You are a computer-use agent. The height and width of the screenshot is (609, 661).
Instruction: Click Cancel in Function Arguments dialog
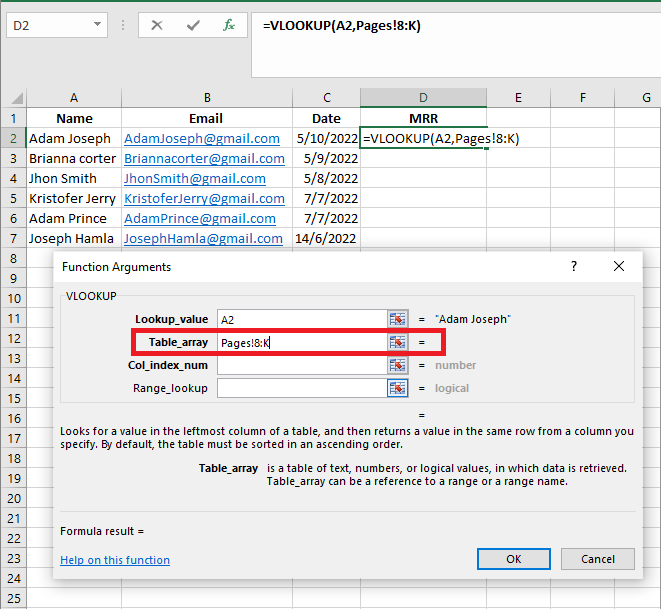597,559
